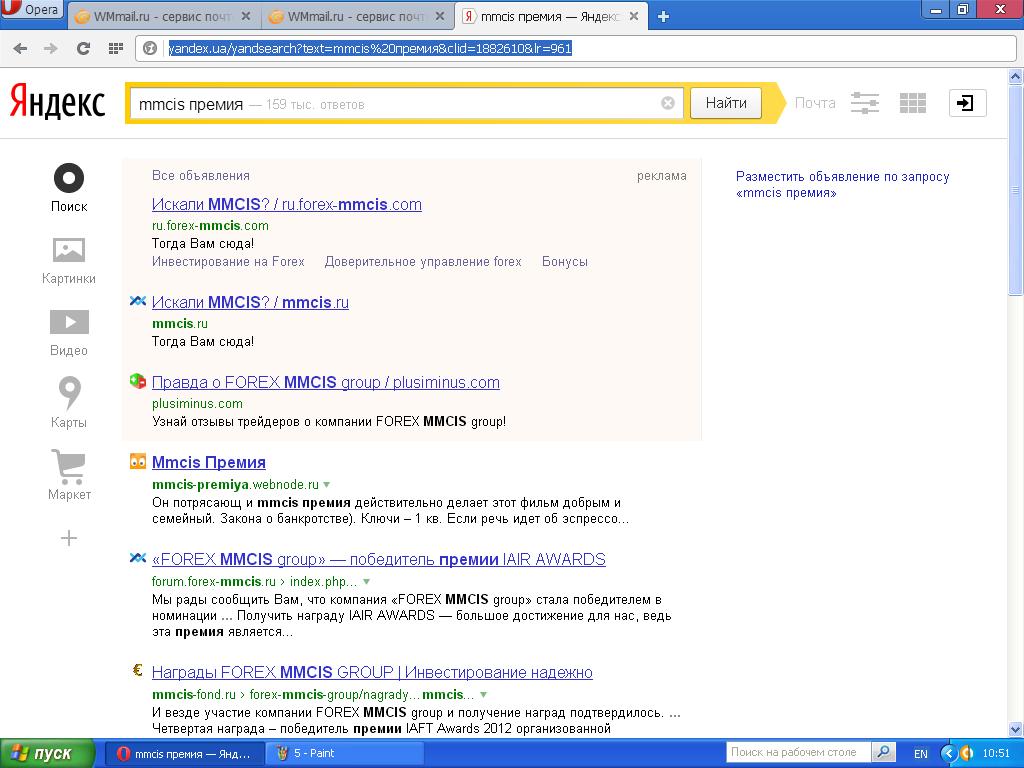Open ad link Искали MMCIS? / ru.forex-mmcis.com
Viewport: 1024px width, 768px height.
287,204
